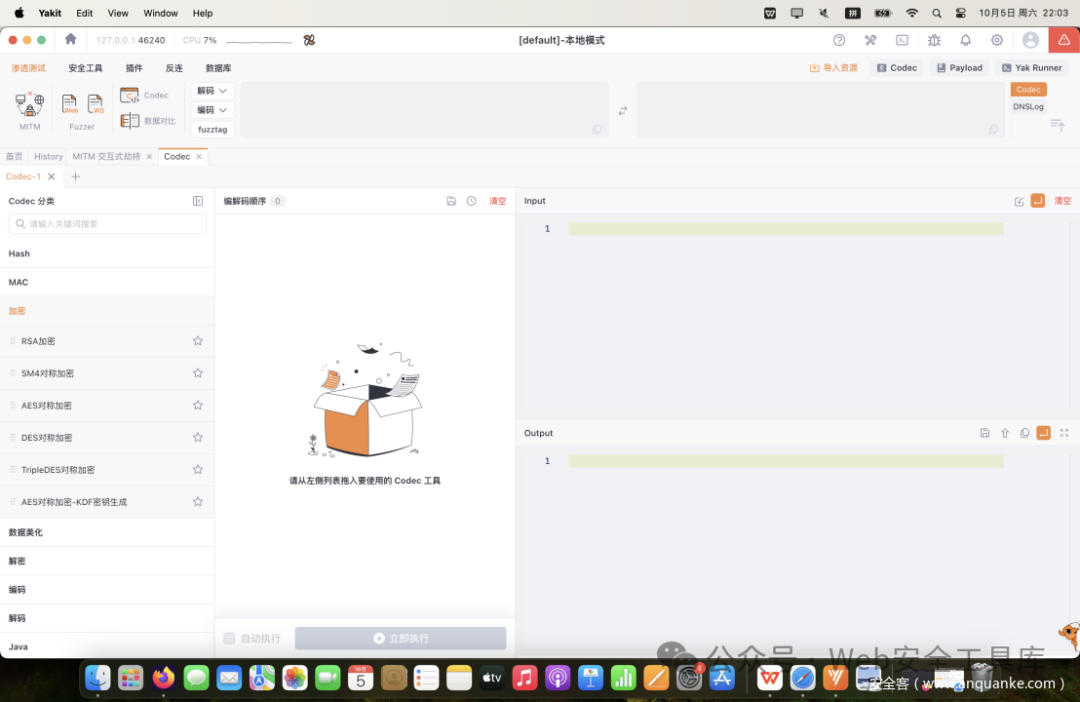Open the user account avatar icon
This screenshot has height=702, width=1080.
pyautogui.click(x=1030, y=40)
